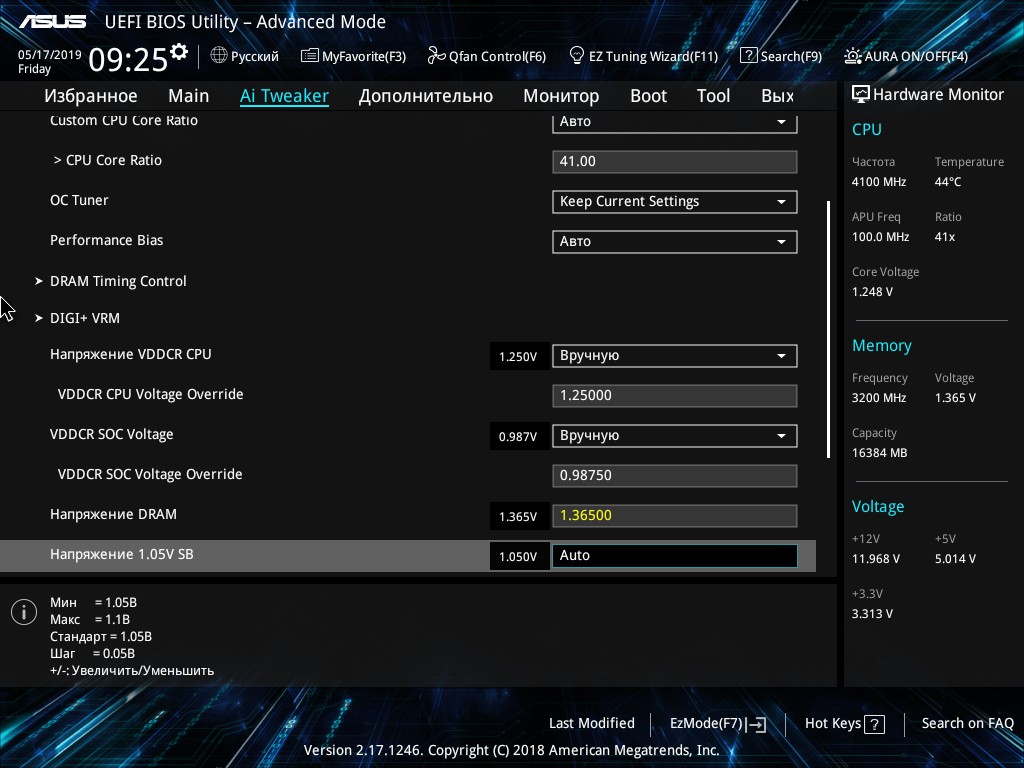Click Last Modified button
The image size is (1024, 768).
point(592,724)
